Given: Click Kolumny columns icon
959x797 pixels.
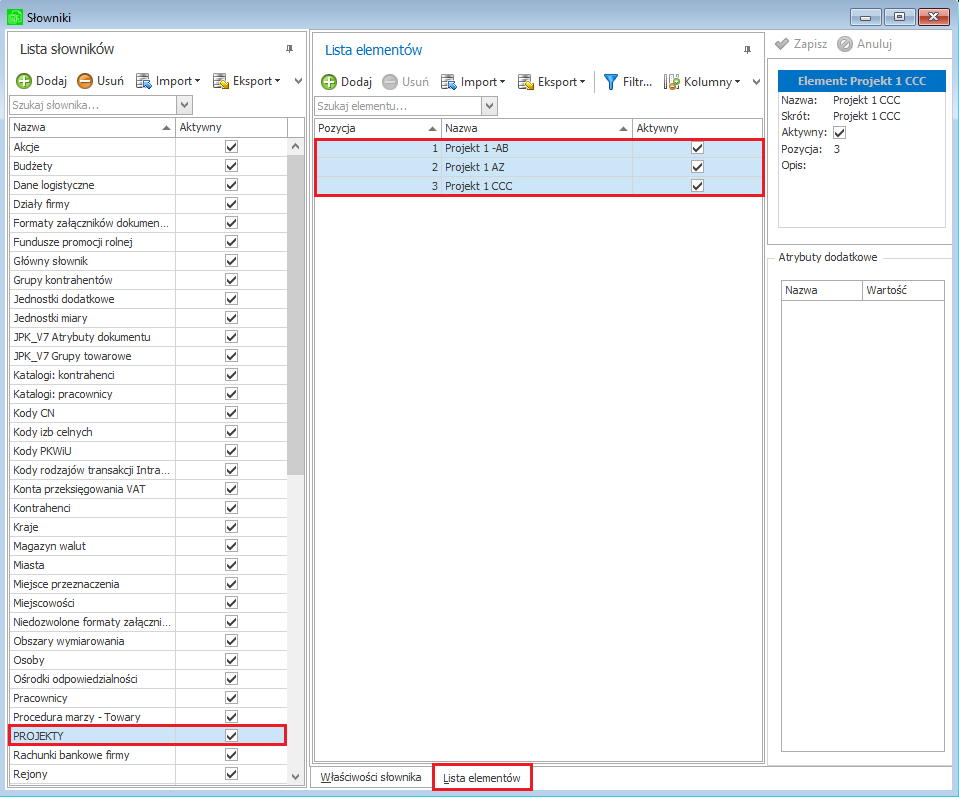Looking at the screenshot, I should [672, 82].
